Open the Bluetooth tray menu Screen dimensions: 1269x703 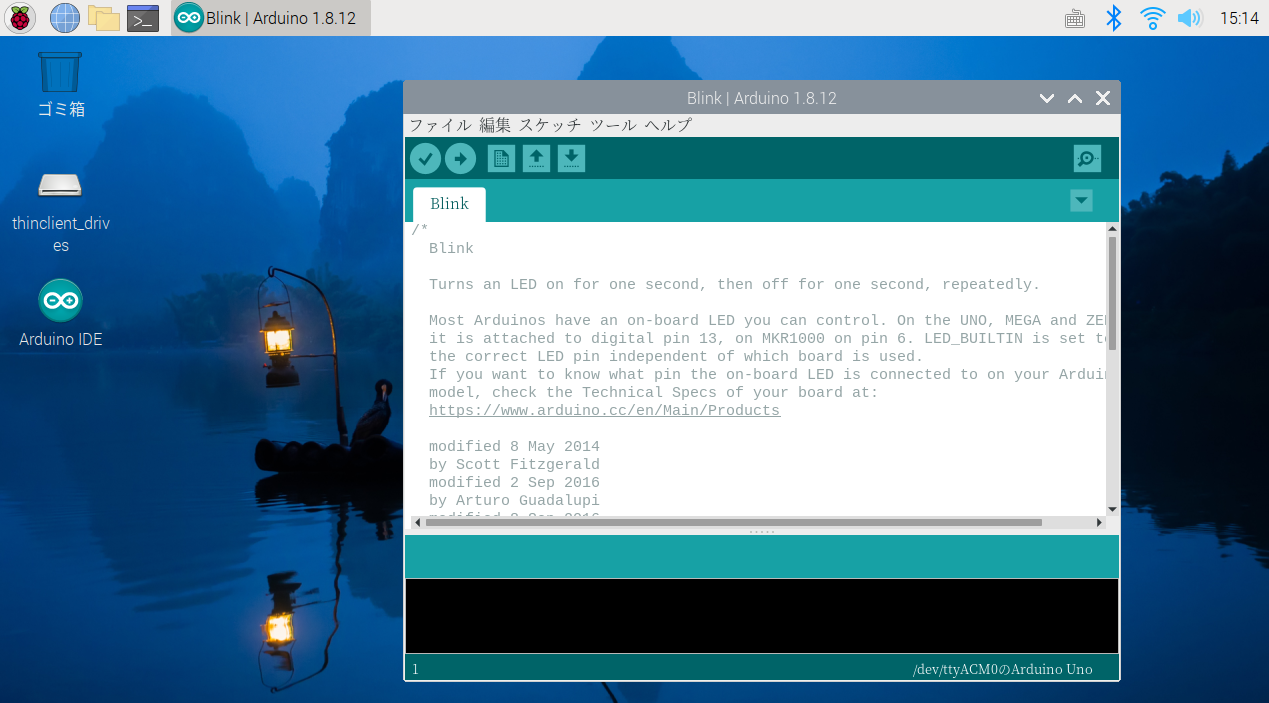click(1113, 18)
